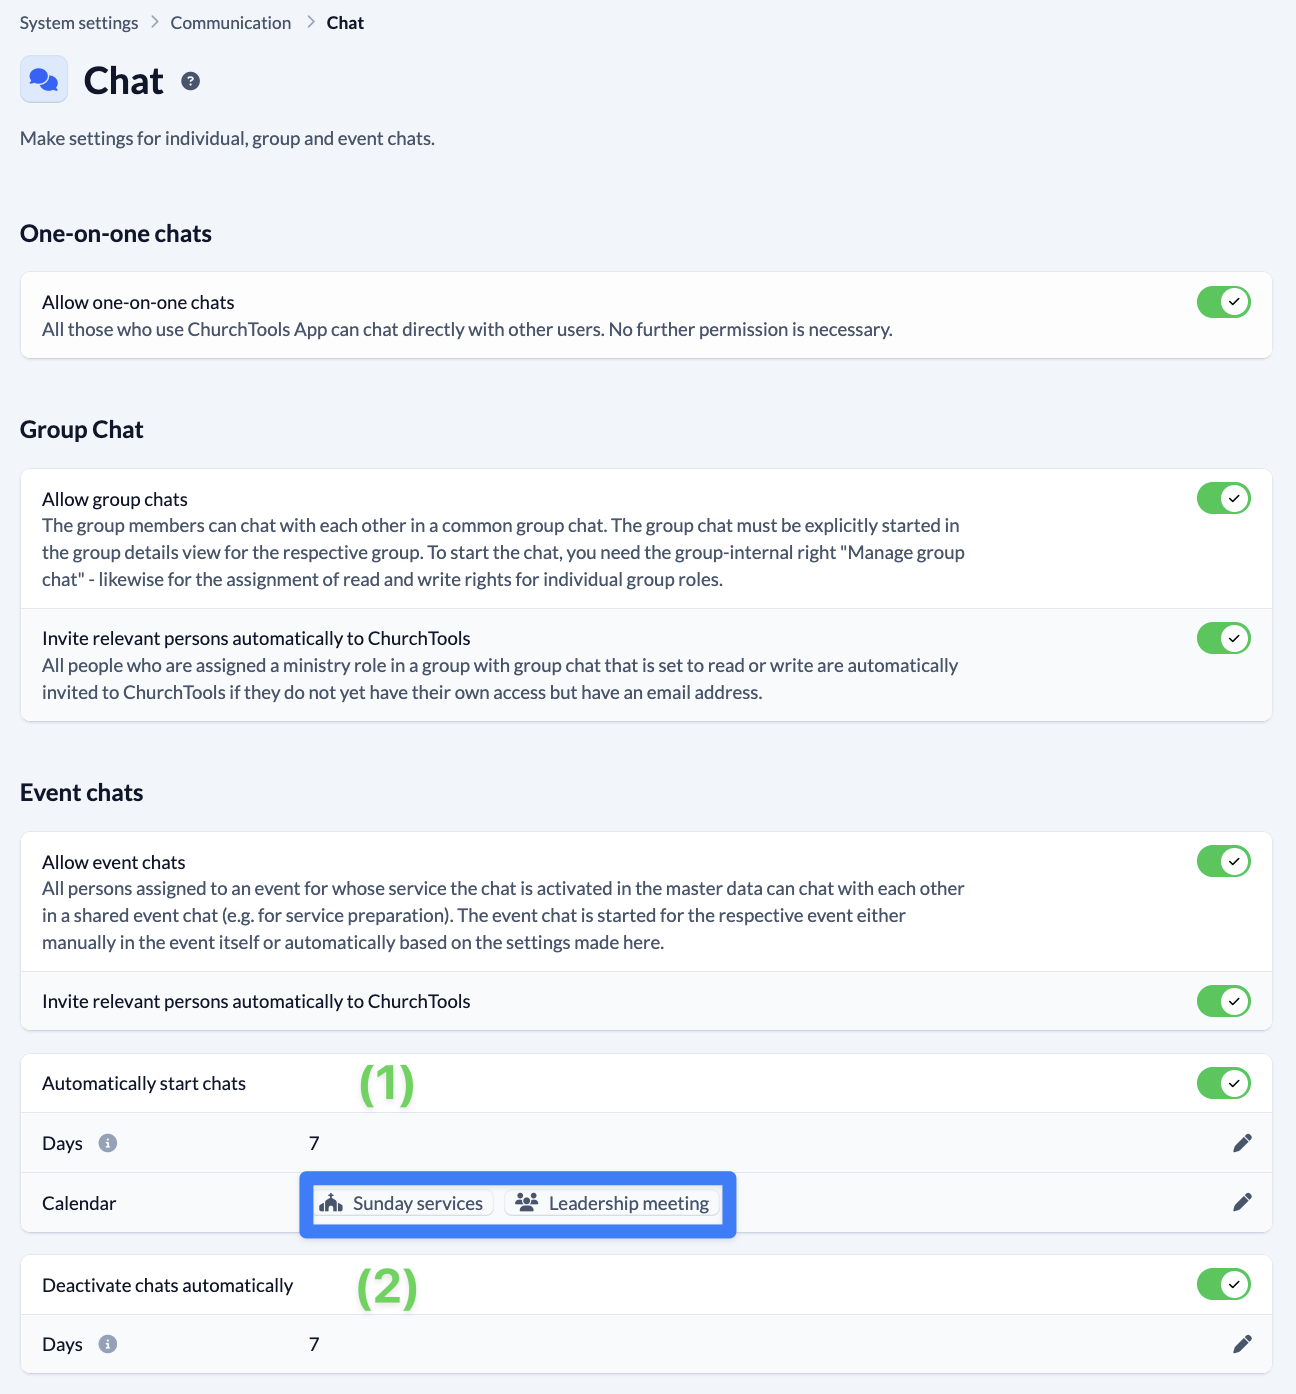Show info for deactivation Days
This screenshot has width=1296, height=1394.
point(108,1344)
